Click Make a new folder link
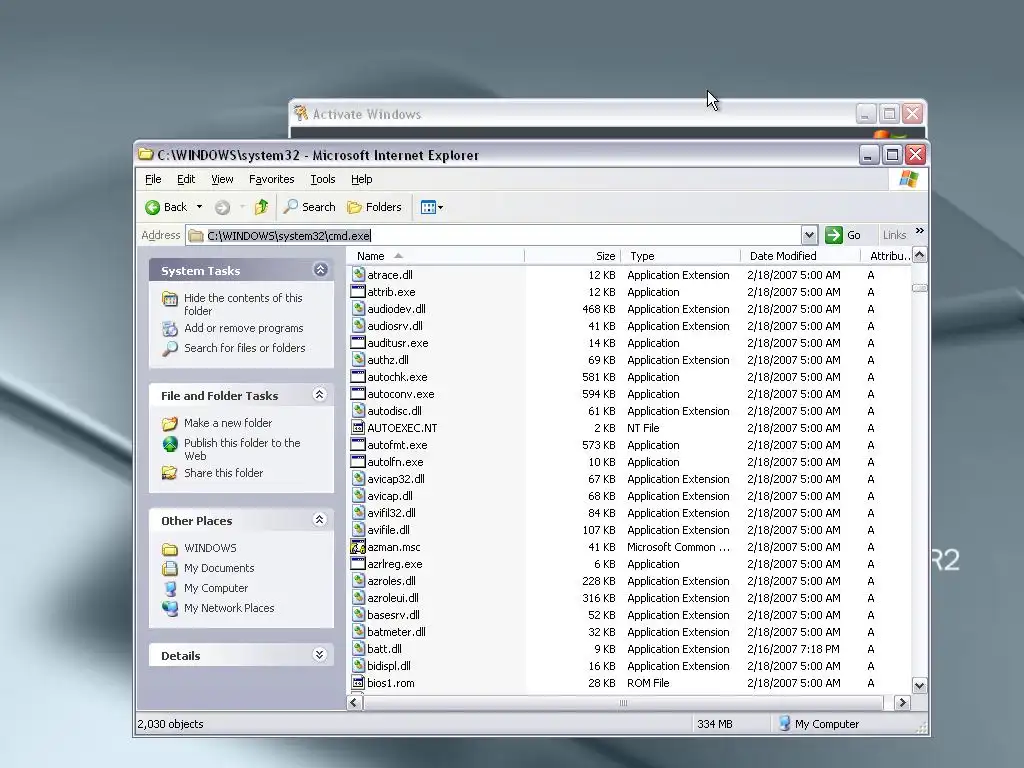Screen dimensions: 1024x768 coord(228,423)
